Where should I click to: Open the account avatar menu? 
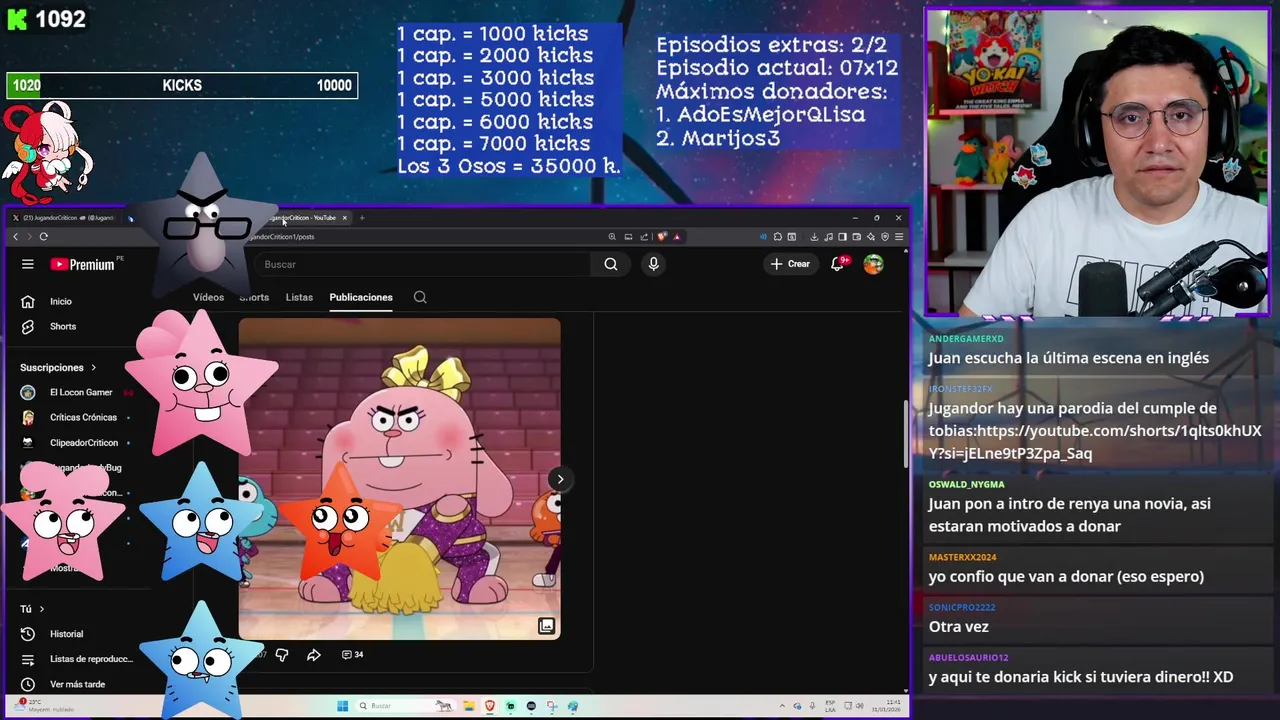874,264
